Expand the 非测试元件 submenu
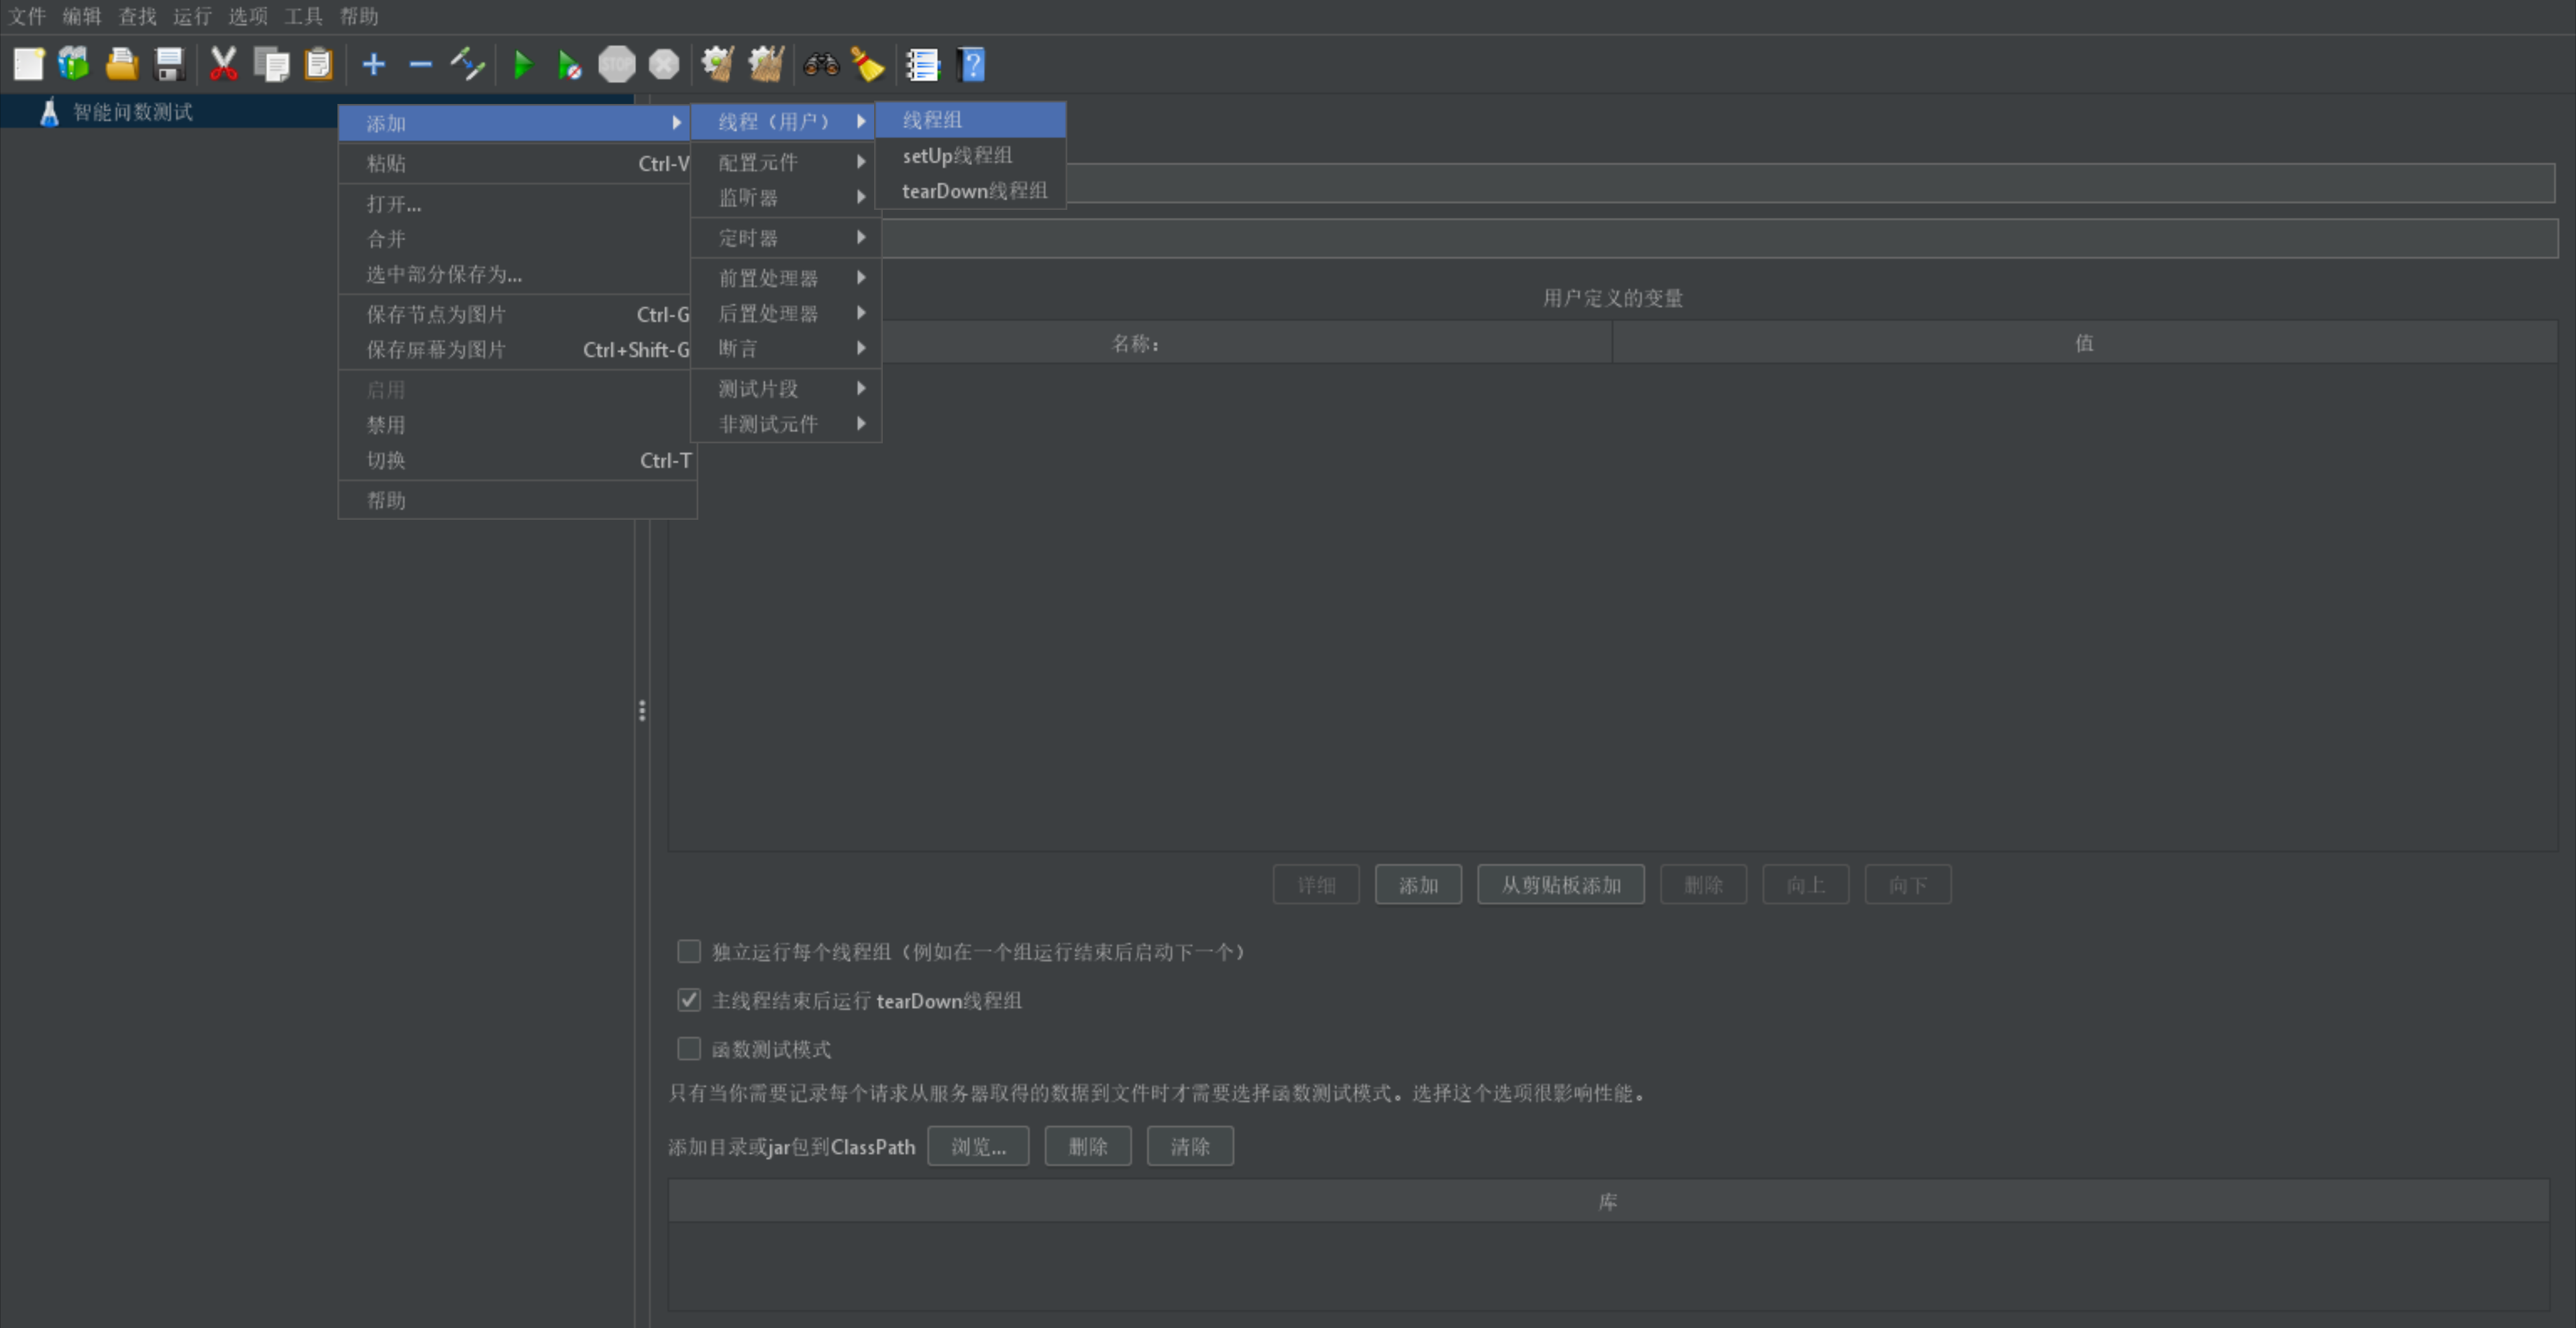2576x1328 pixels. tap(786, 424)
